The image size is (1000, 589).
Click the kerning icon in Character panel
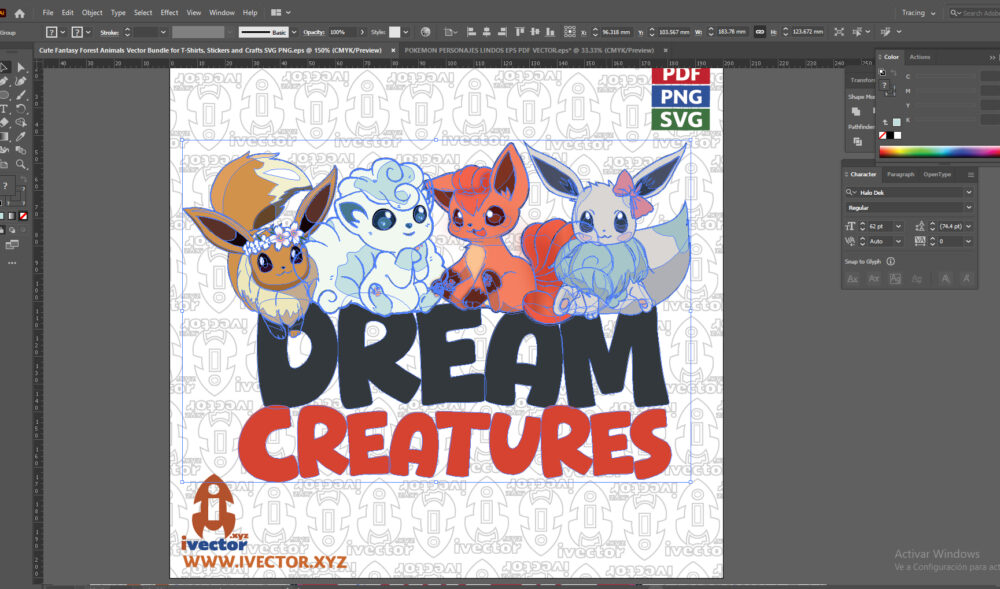click(x=850, y=242)
